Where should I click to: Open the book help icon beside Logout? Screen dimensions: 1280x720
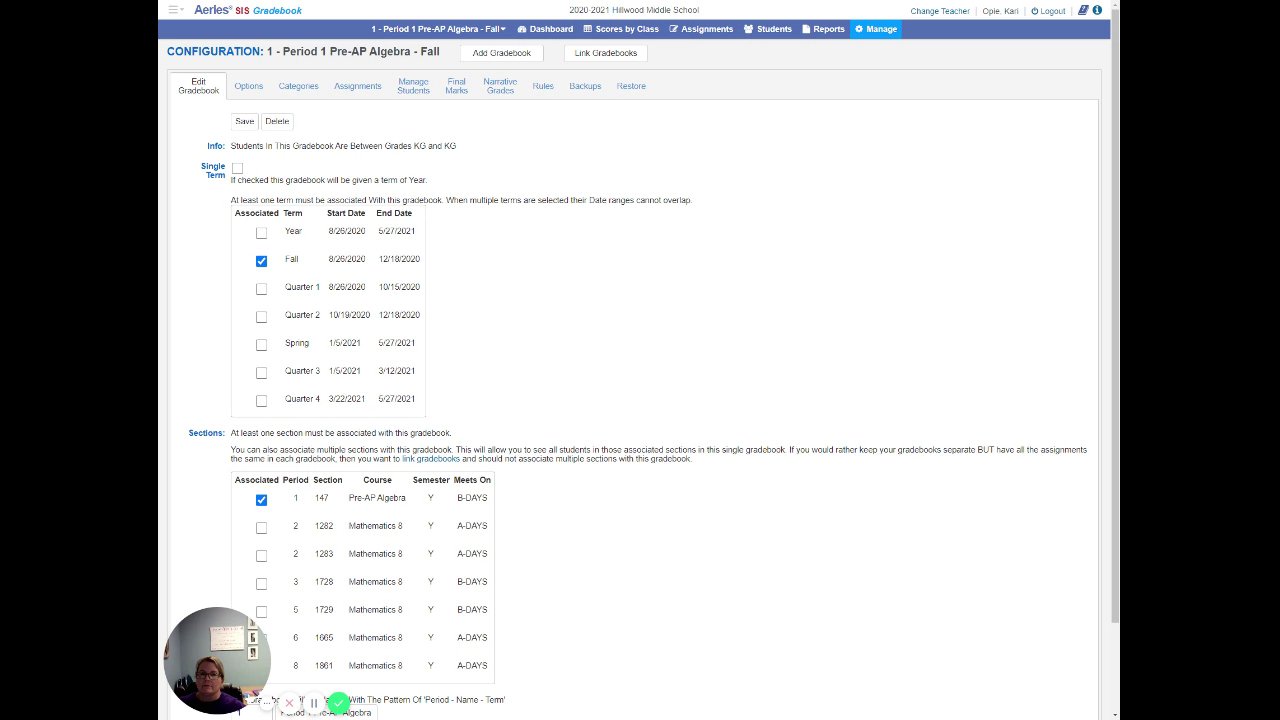point(1083,10)
